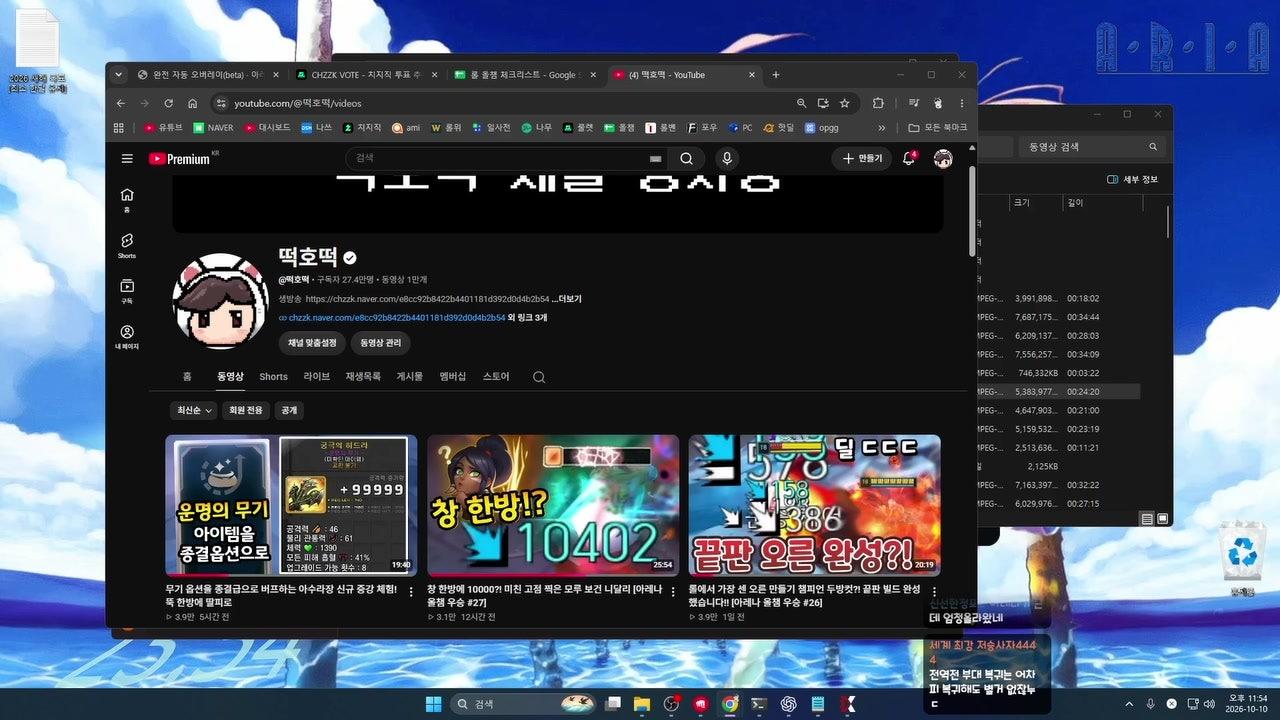Open the subscriptions icon in sidebar
This screenshot has width=1280, height=720.
pyautogui.click(x=127, y=291)
